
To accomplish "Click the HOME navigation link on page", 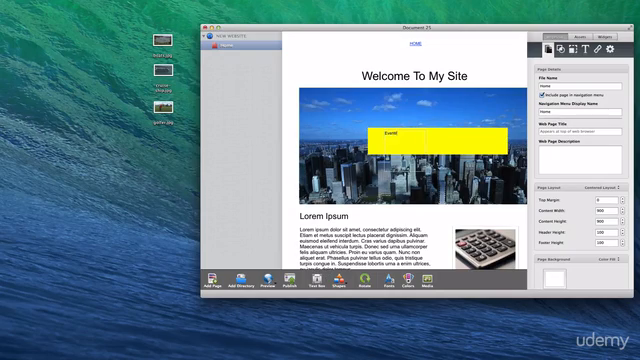I will tap(416, 44).
